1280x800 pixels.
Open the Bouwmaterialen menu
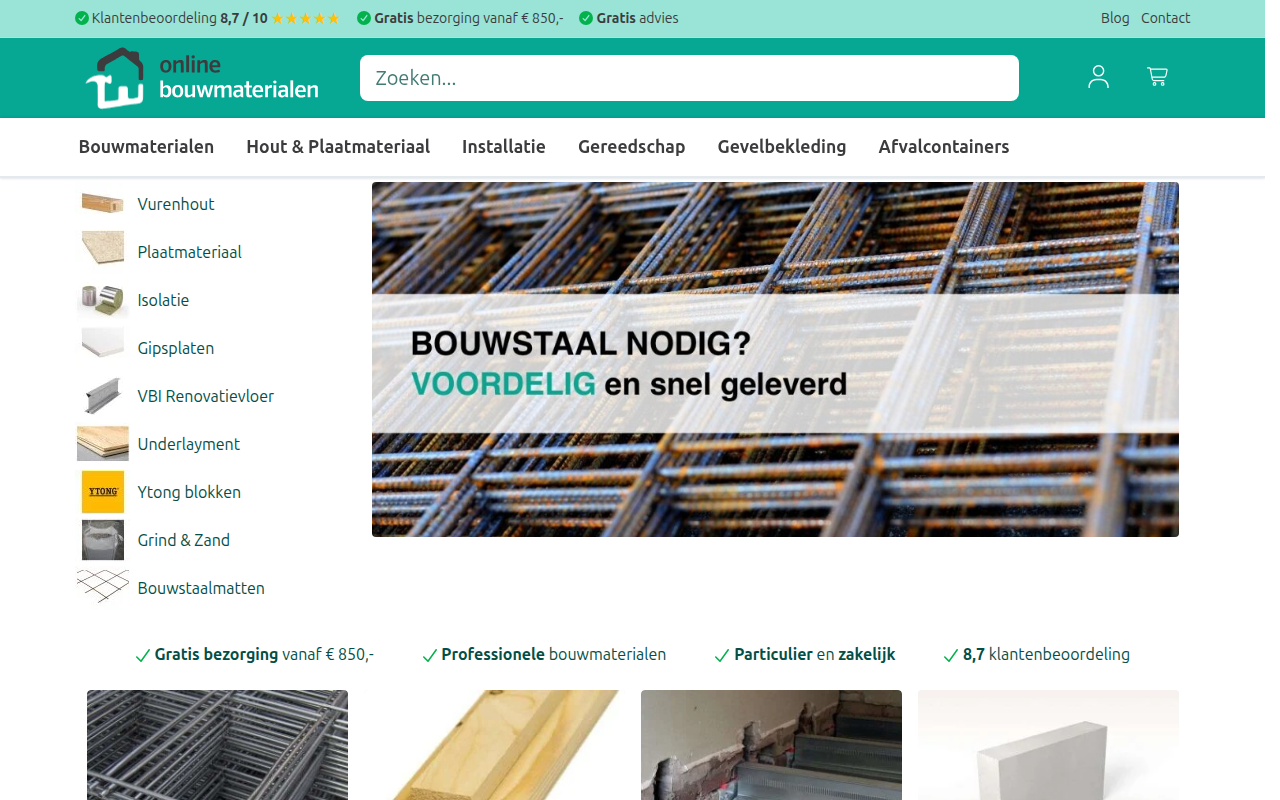tap(146, 147)
